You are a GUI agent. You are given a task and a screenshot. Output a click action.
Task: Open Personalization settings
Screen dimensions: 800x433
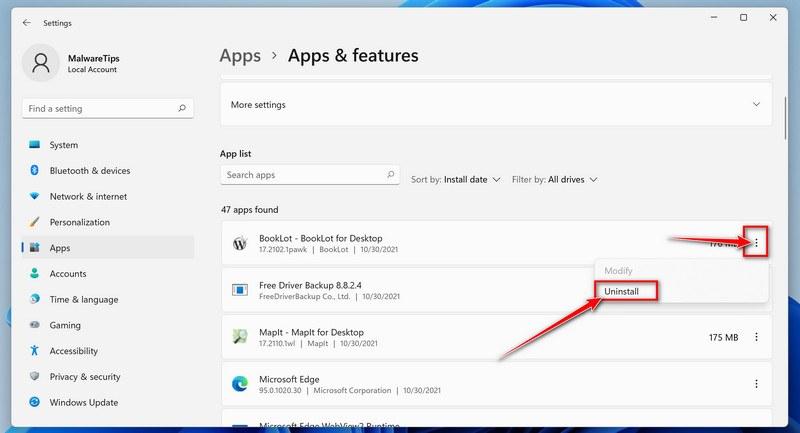(x=108, y=222)
